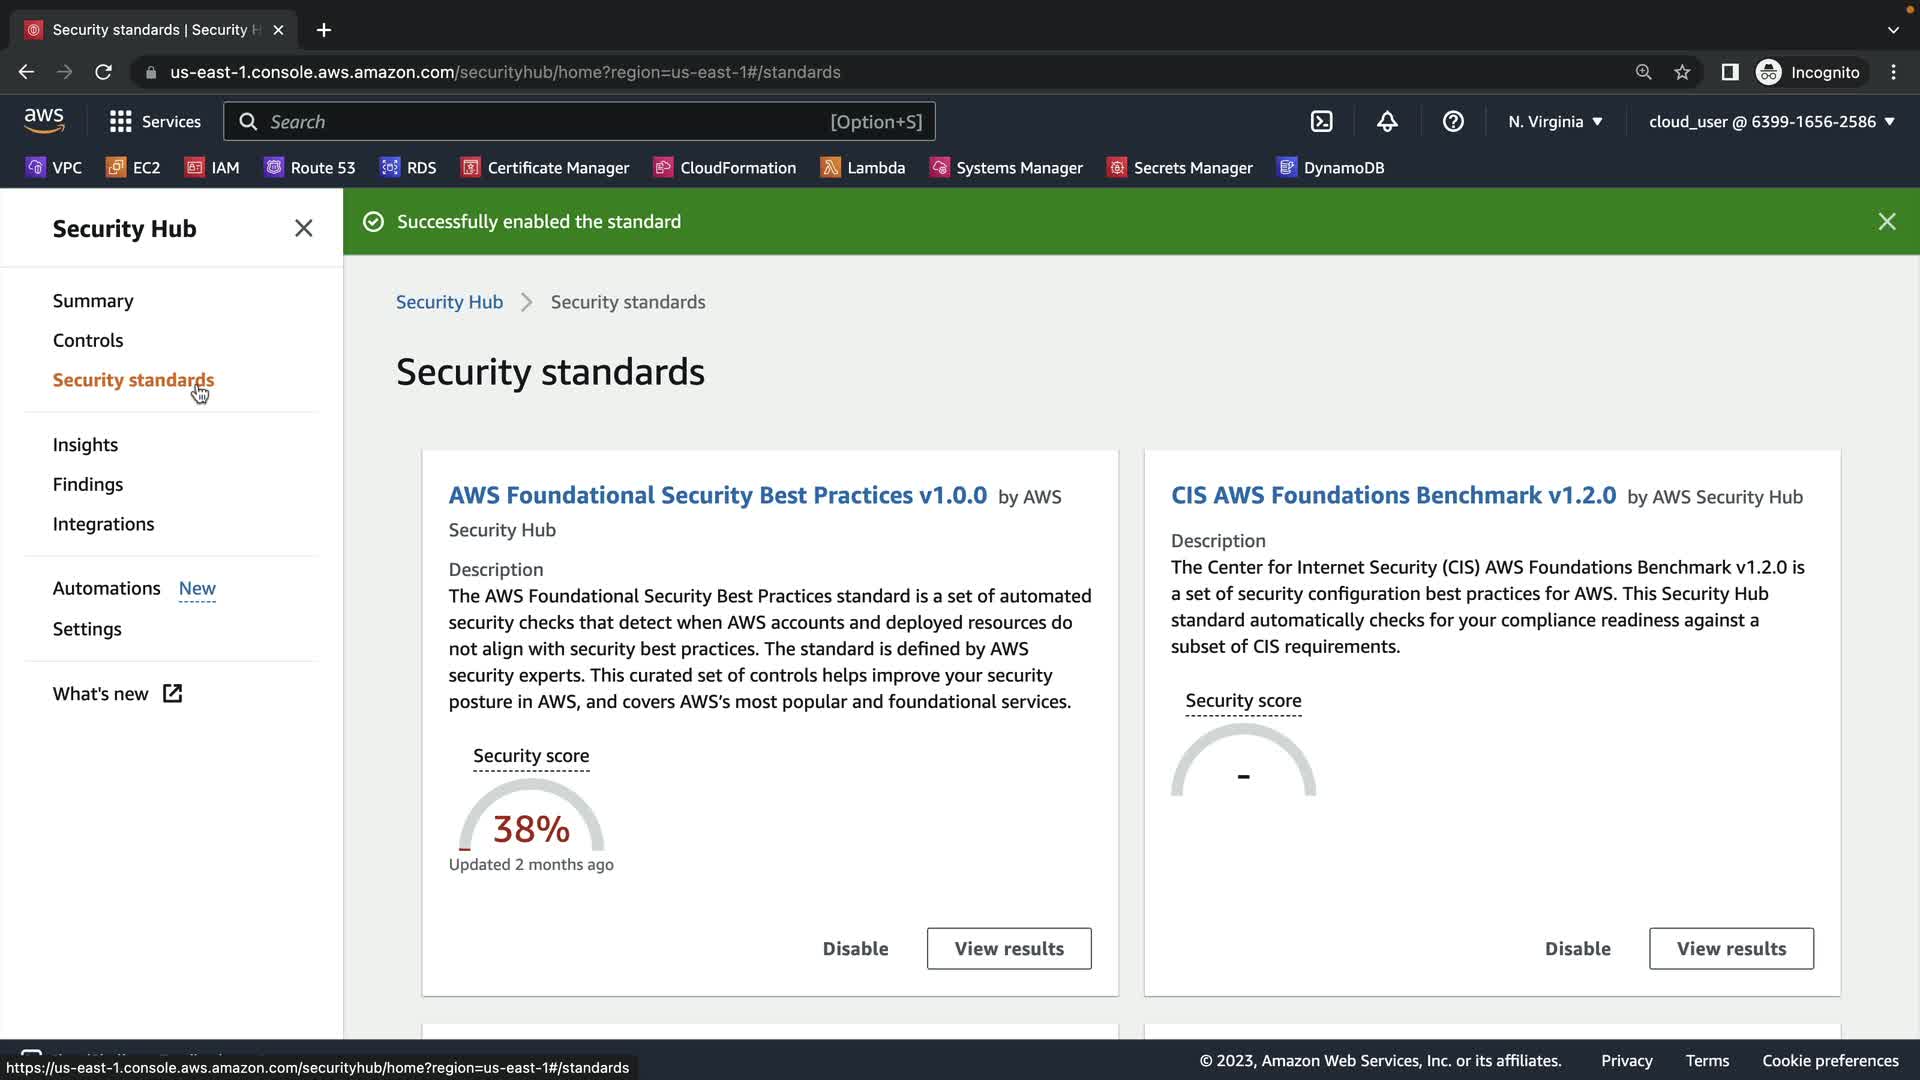Open Insights from the side navigation
The width and height of the screenshot is (1920, 1080).
pos(85,445)
